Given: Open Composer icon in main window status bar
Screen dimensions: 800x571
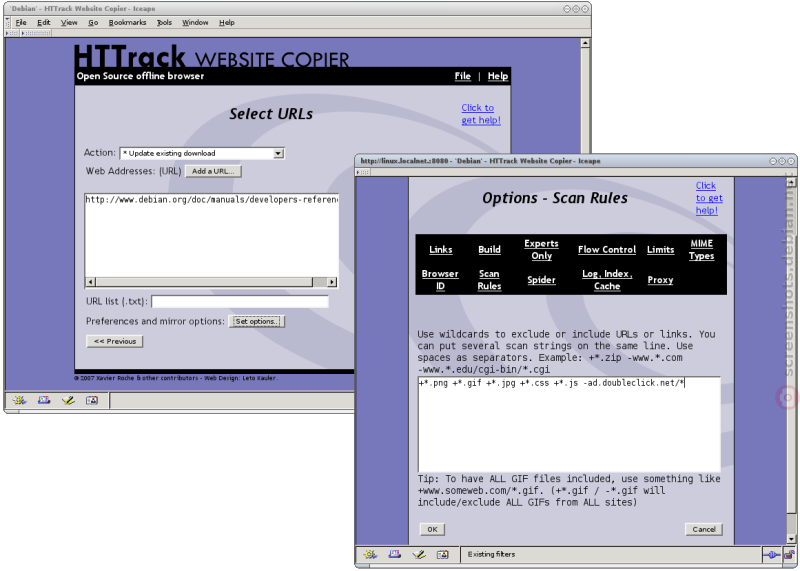Looking at the screenshot, I should coord(68,401).
